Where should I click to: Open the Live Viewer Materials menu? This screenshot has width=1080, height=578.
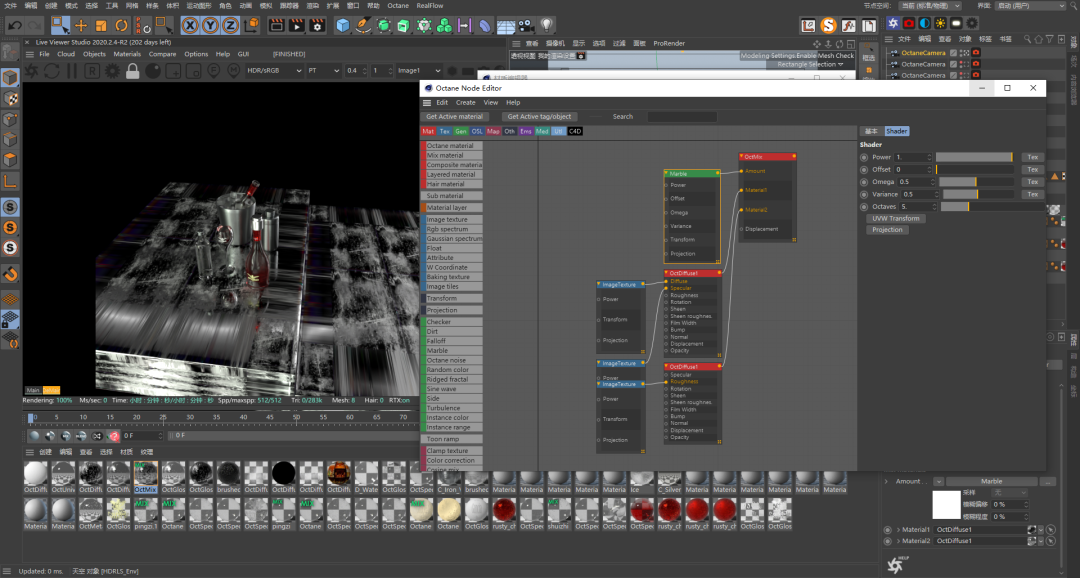127,54
